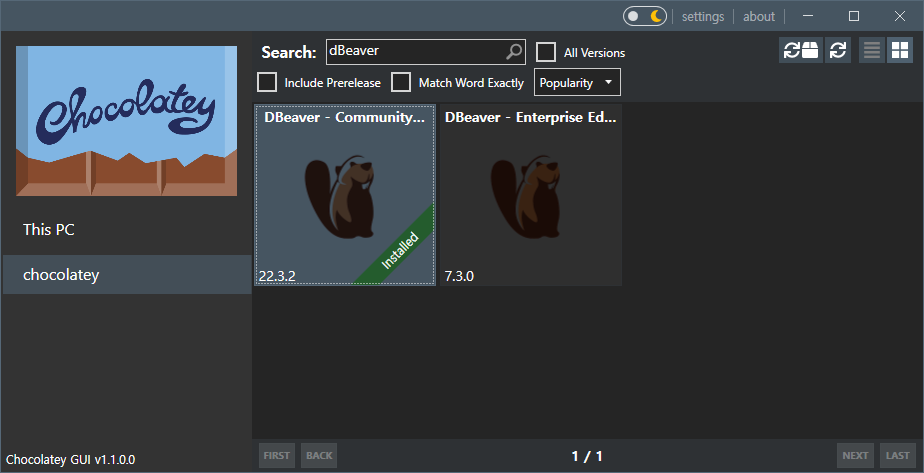Click the search magnifier icon
The width and height of the screenshot is (924, 473).
514,52
